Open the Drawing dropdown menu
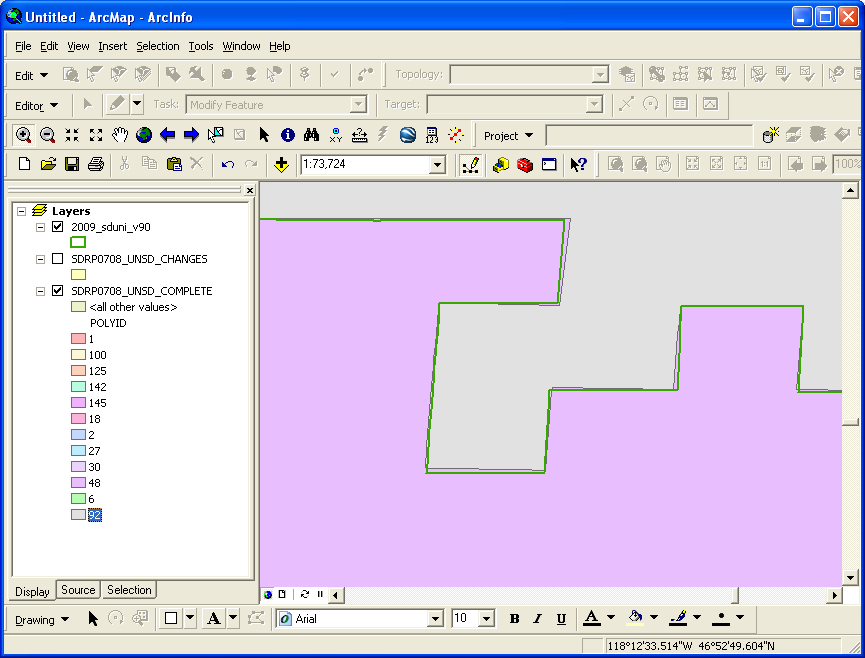The width and height of the screenshot is (865, 658). point(42,620)
